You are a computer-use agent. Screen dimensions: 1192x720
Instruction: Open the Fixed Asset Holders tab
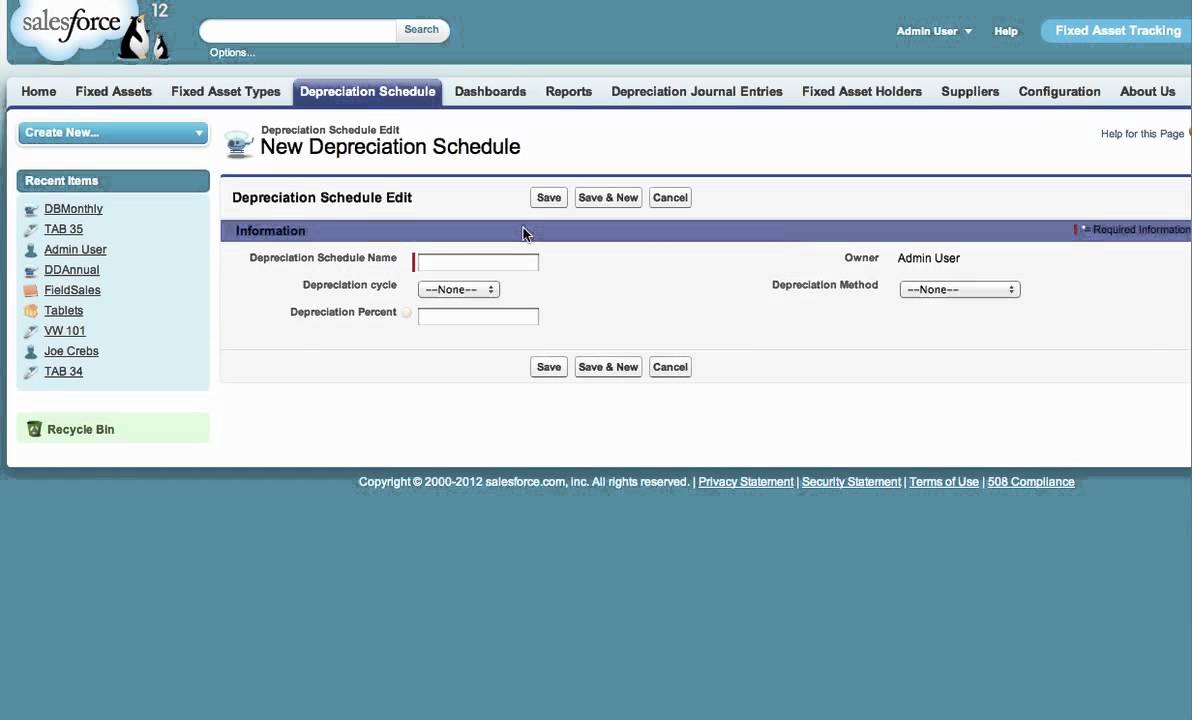861,91
